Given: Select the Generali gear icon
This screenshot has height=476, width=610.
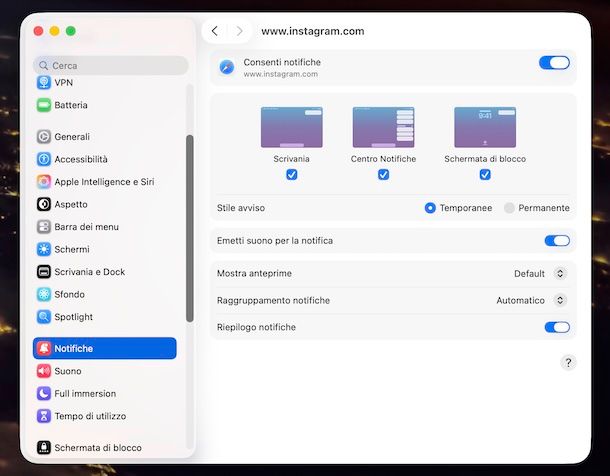Looking at the screenshot, I should pos(44,136).
